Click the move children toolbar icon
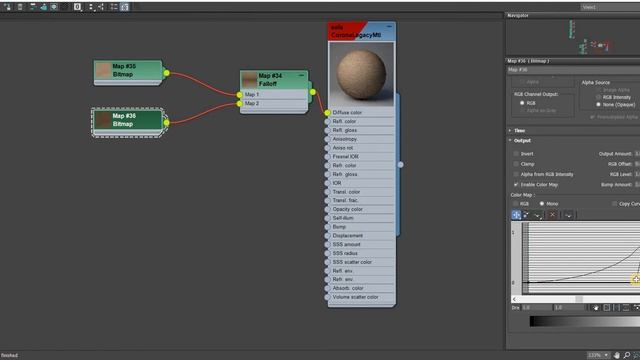The image size is (640, 360). click(x=33, y=7)
